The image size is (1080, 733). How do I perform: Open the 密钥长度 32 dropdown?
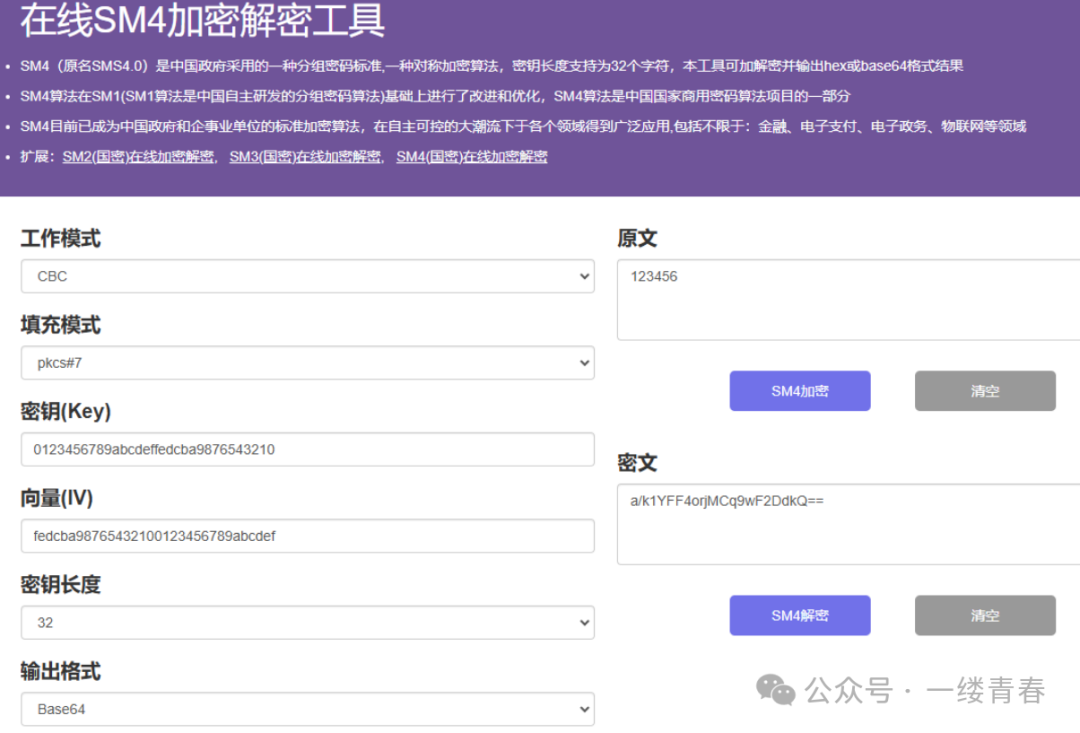tap(307, 623)
